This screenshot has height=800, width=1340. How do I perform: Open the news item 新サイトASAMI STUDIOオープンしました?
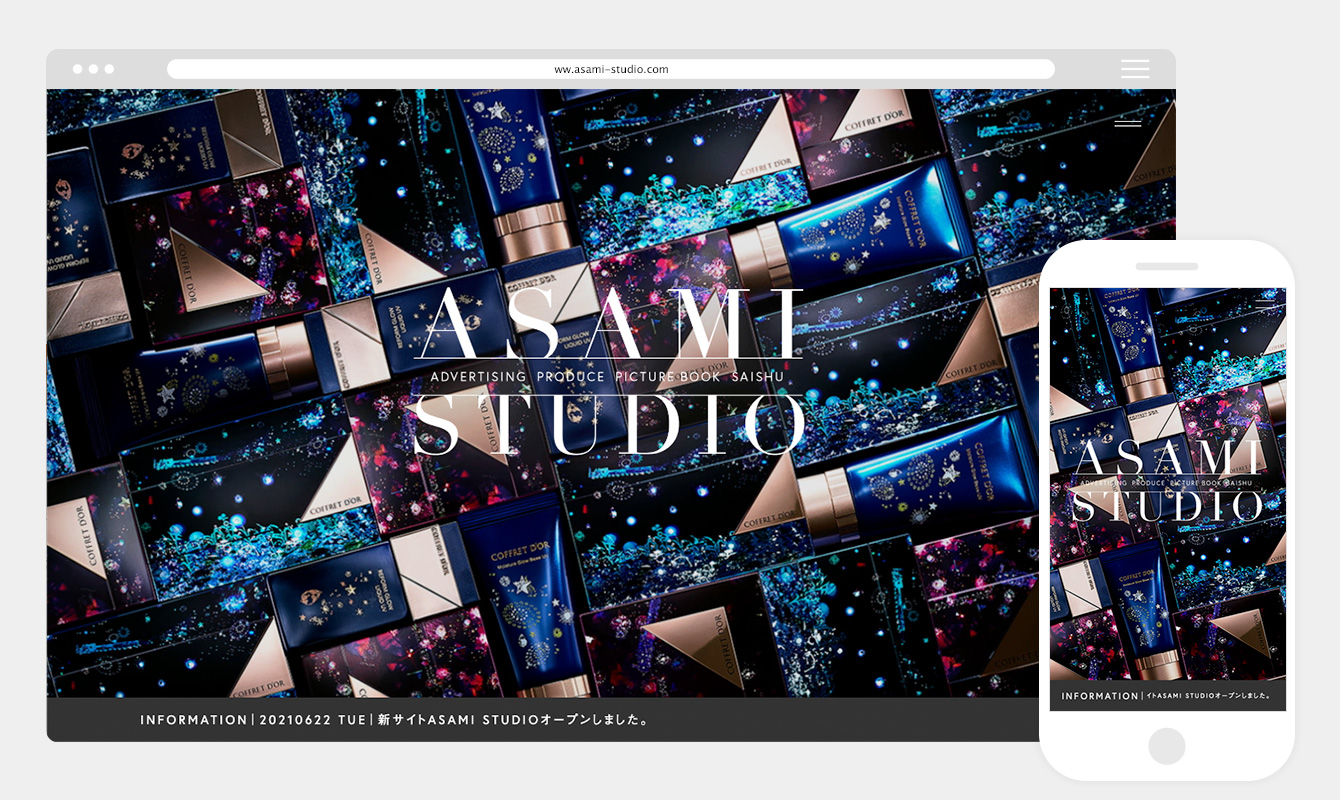(x=513, y=720)
